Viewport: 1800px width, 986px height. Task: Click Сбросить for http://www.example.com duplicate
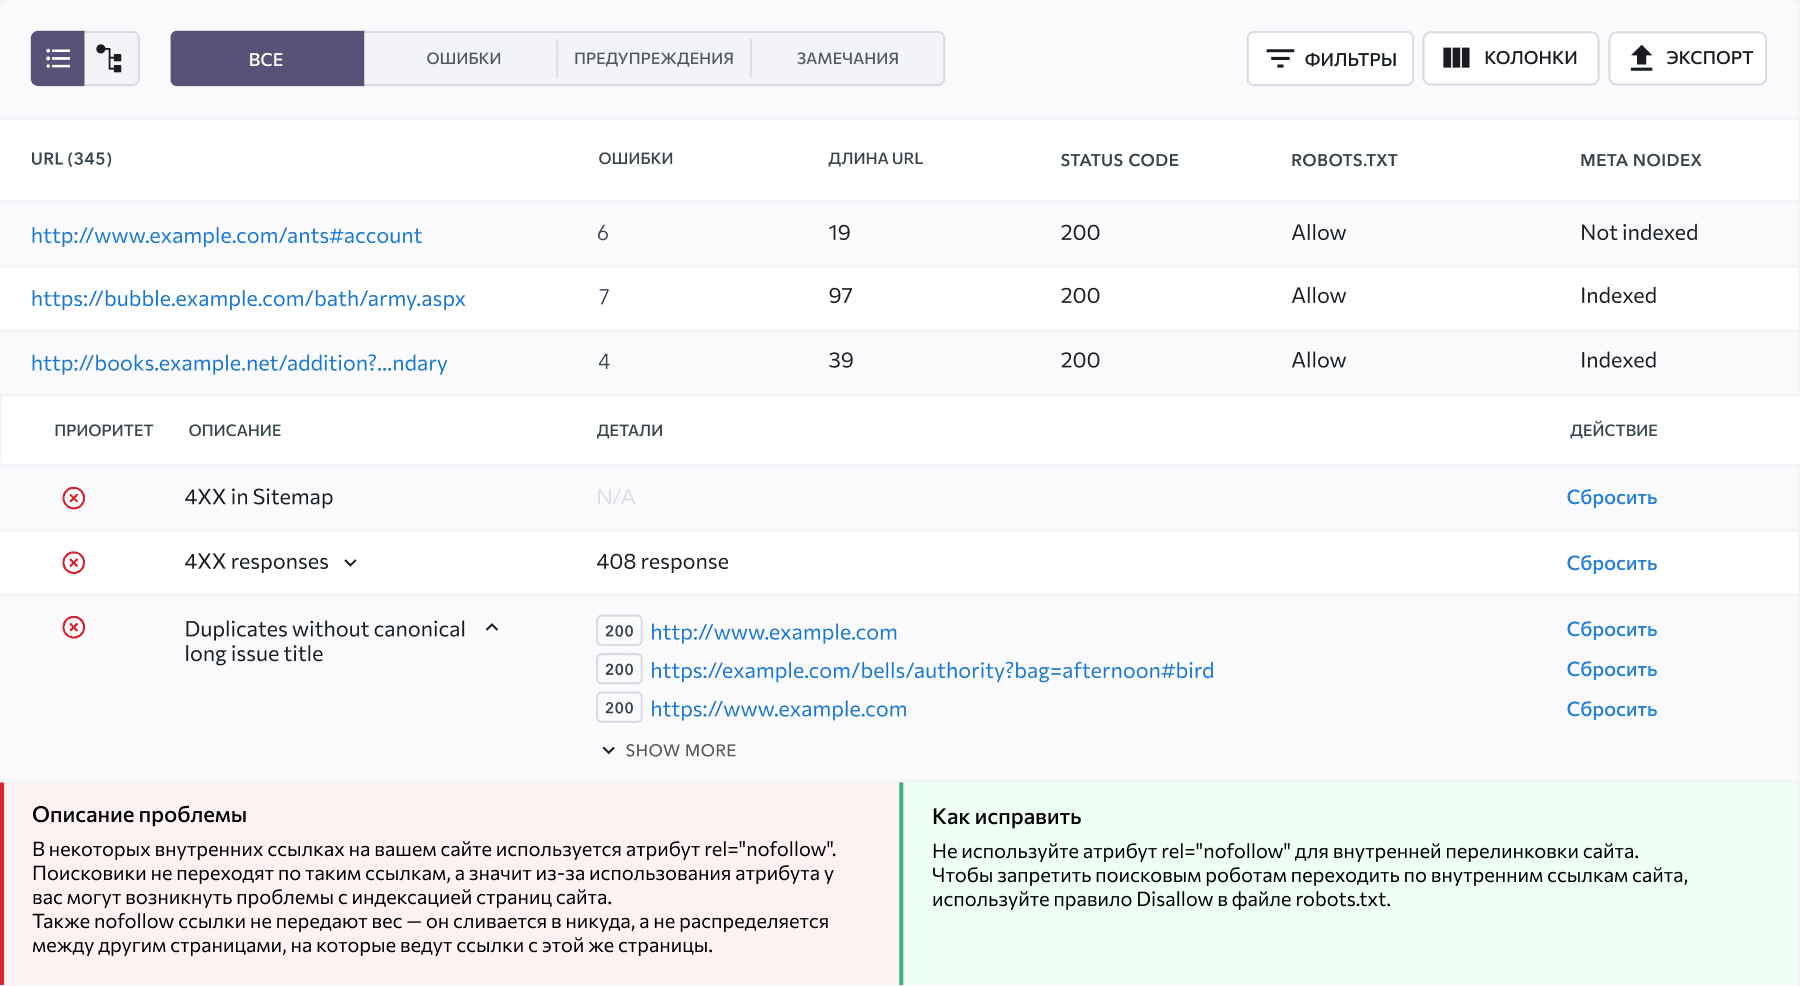(x=1612, y=629)
